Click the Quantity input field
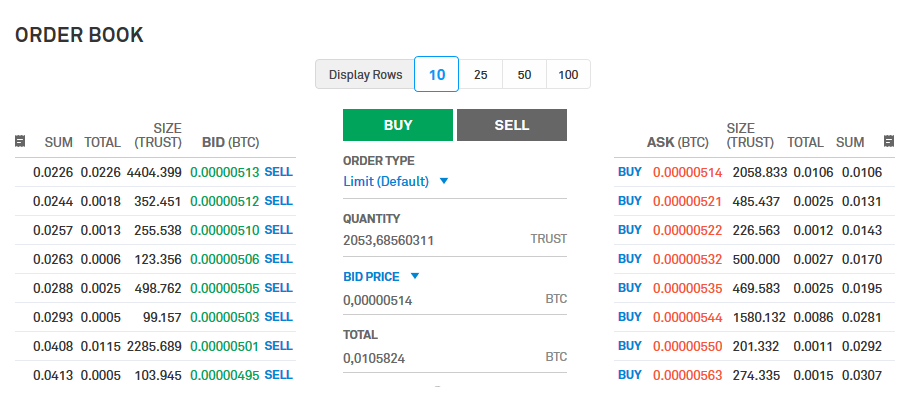Screen dimensions: 912x400 coord(435,240)
